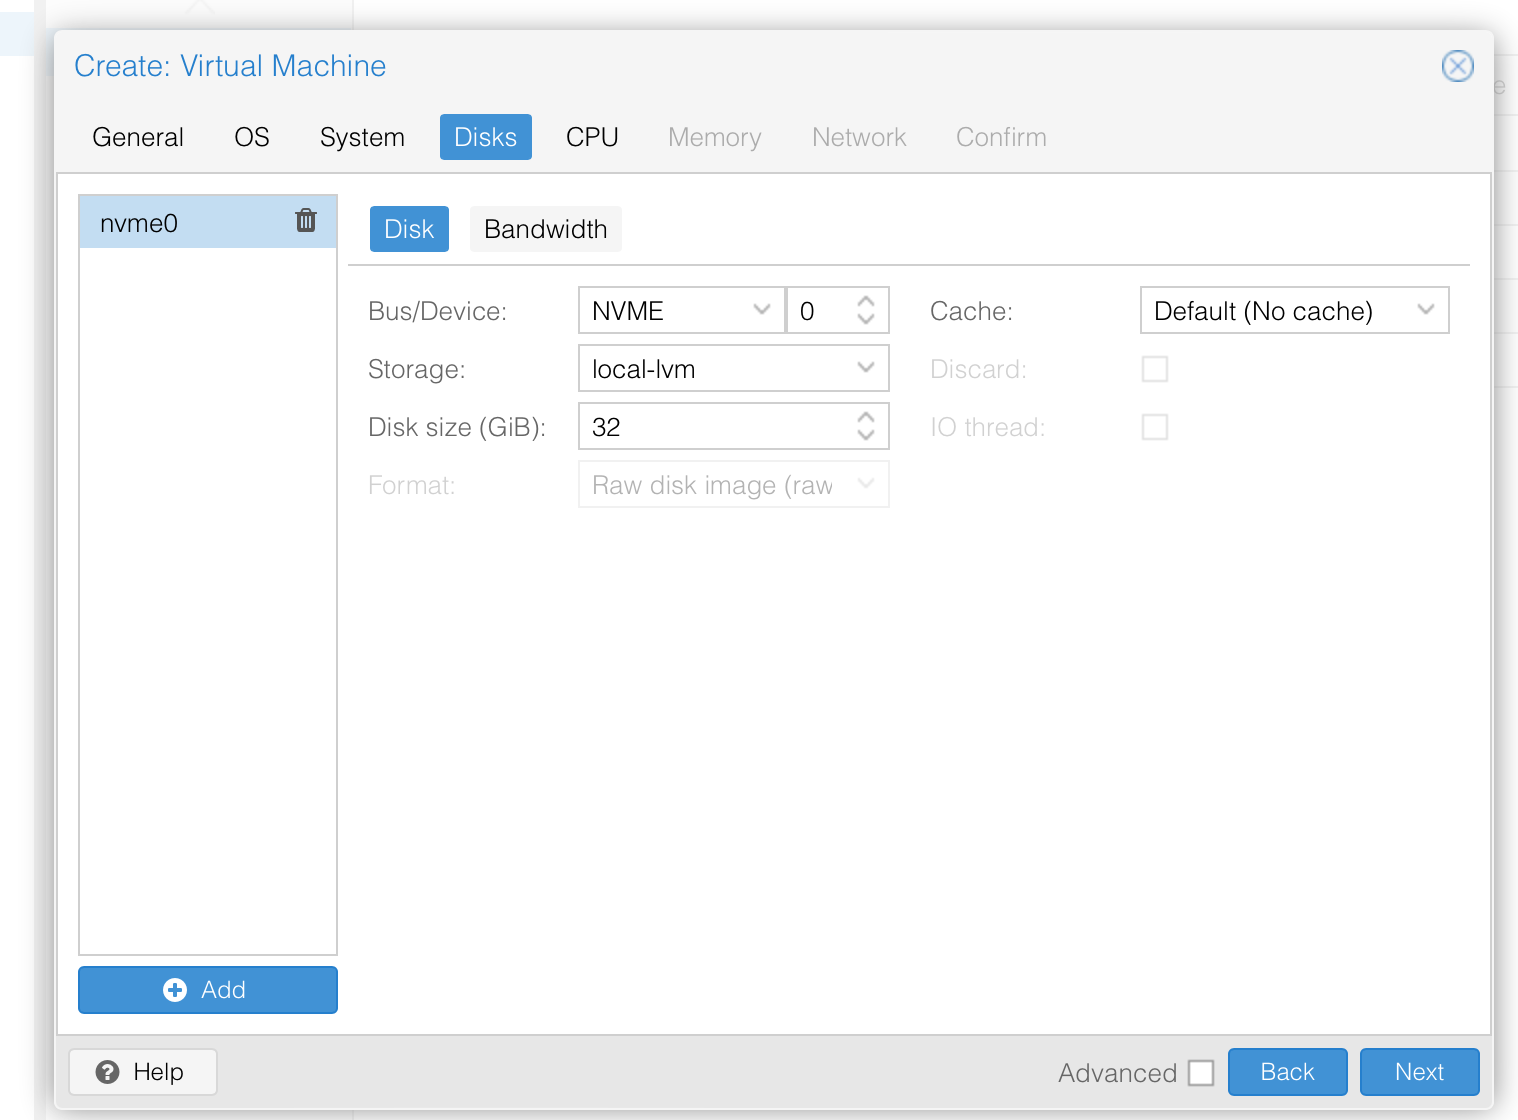Open Help
Image resolution: width=1518 pixels, height=1120 pixels.
(x=142, y=1072)
